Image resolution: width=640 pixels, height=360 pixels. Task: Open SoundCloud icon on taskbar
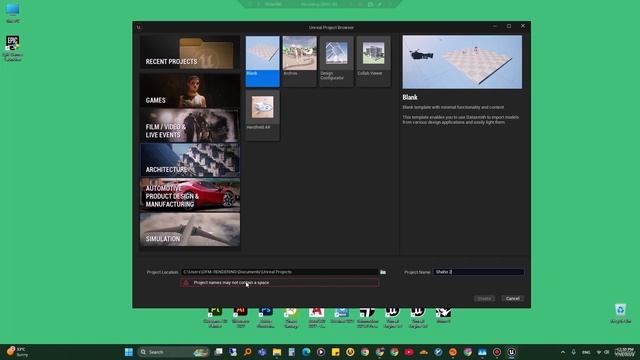coord(424,352)
